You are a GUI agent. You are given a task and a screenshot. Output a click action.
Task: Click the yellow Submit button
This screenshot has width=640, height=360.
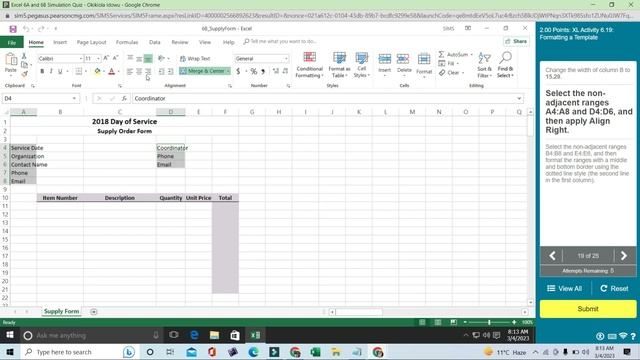pos(588,309)
